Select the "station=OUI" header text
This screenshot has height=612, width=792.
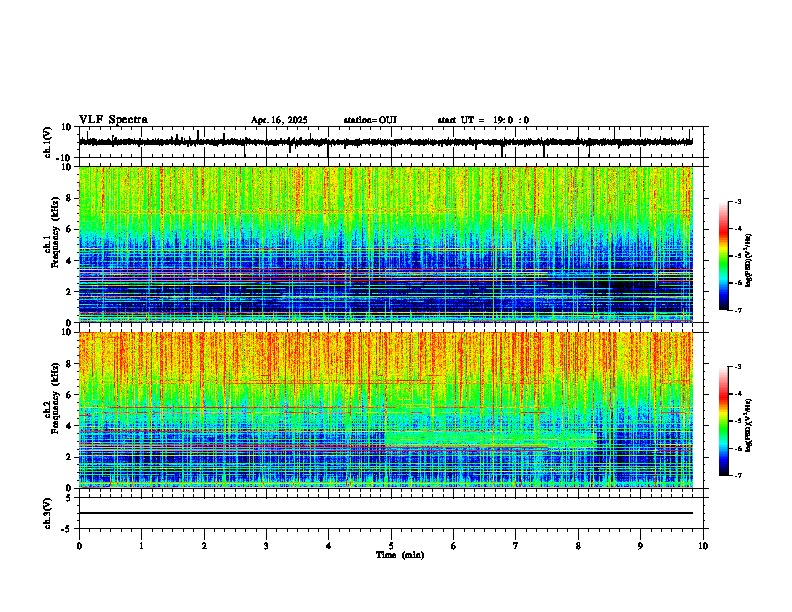click(x=370, y=120)
